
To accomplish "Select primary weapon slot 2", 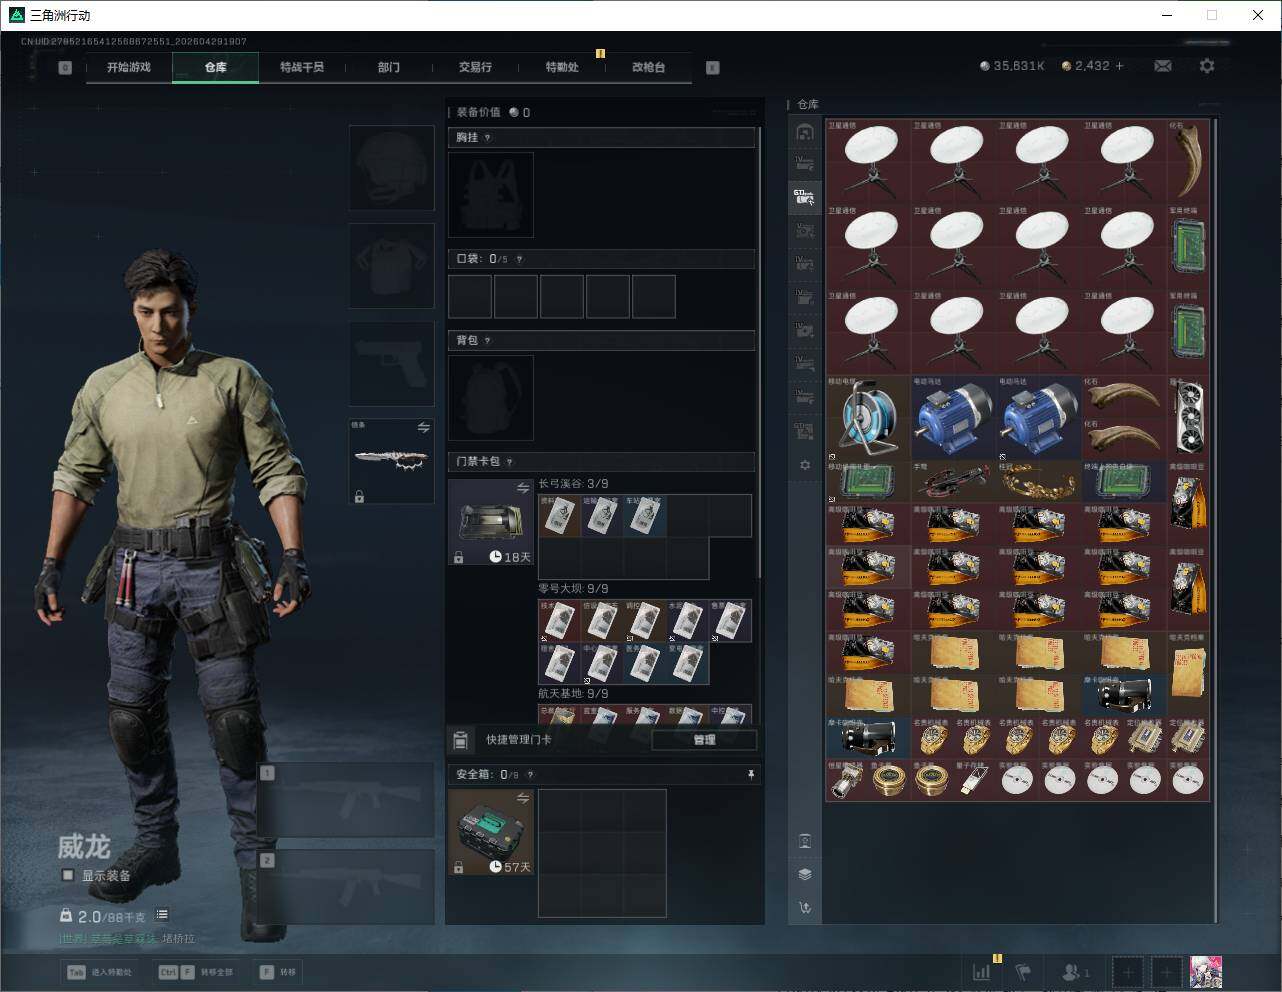I will tap(346, 887).
